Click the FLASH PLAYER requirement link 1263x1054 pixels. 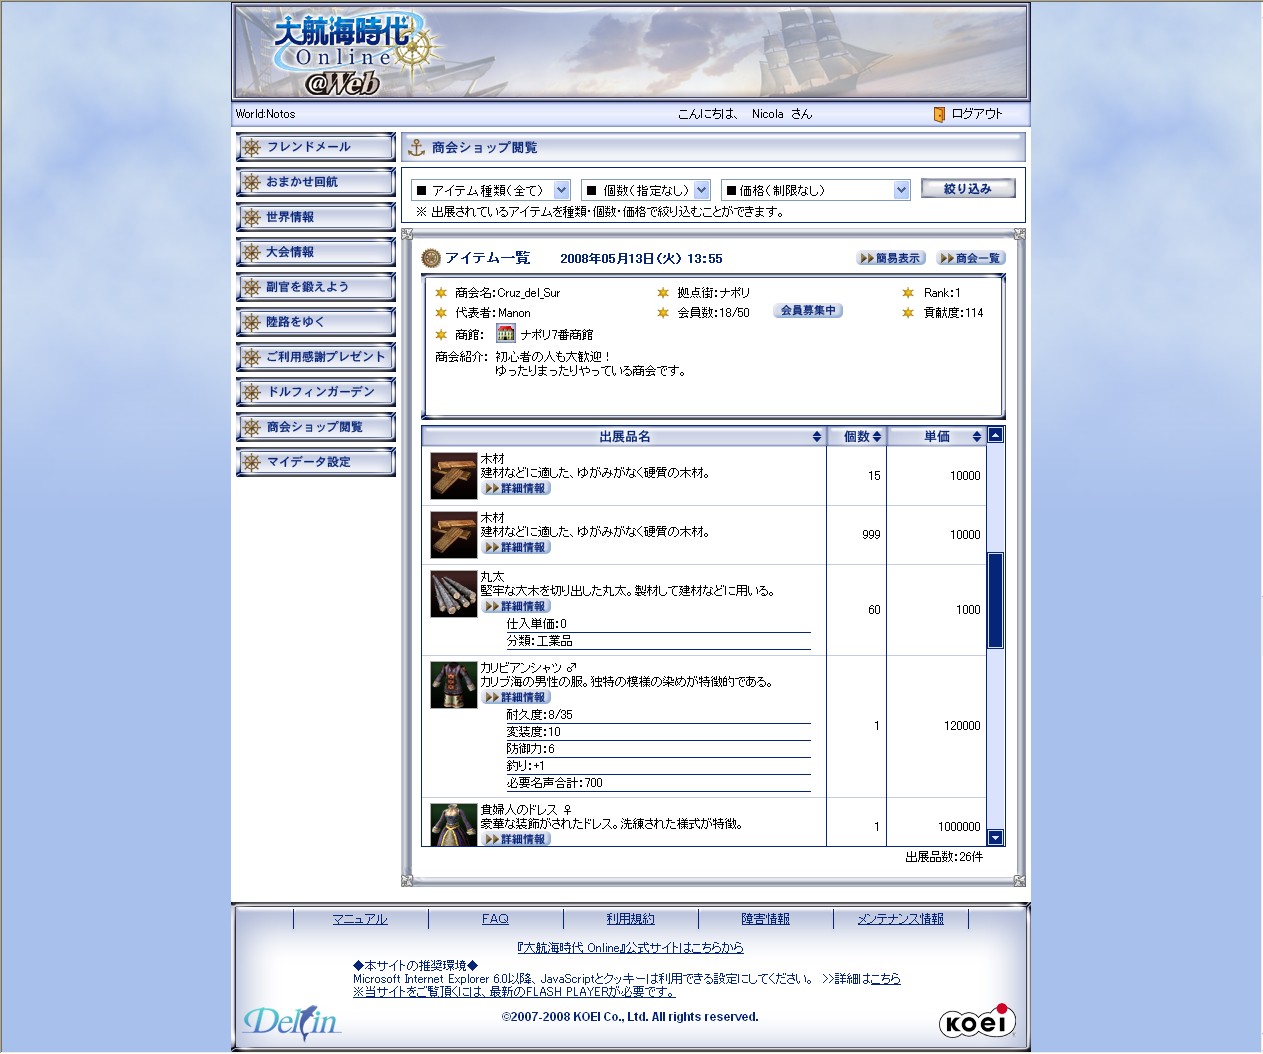point(513,992)
